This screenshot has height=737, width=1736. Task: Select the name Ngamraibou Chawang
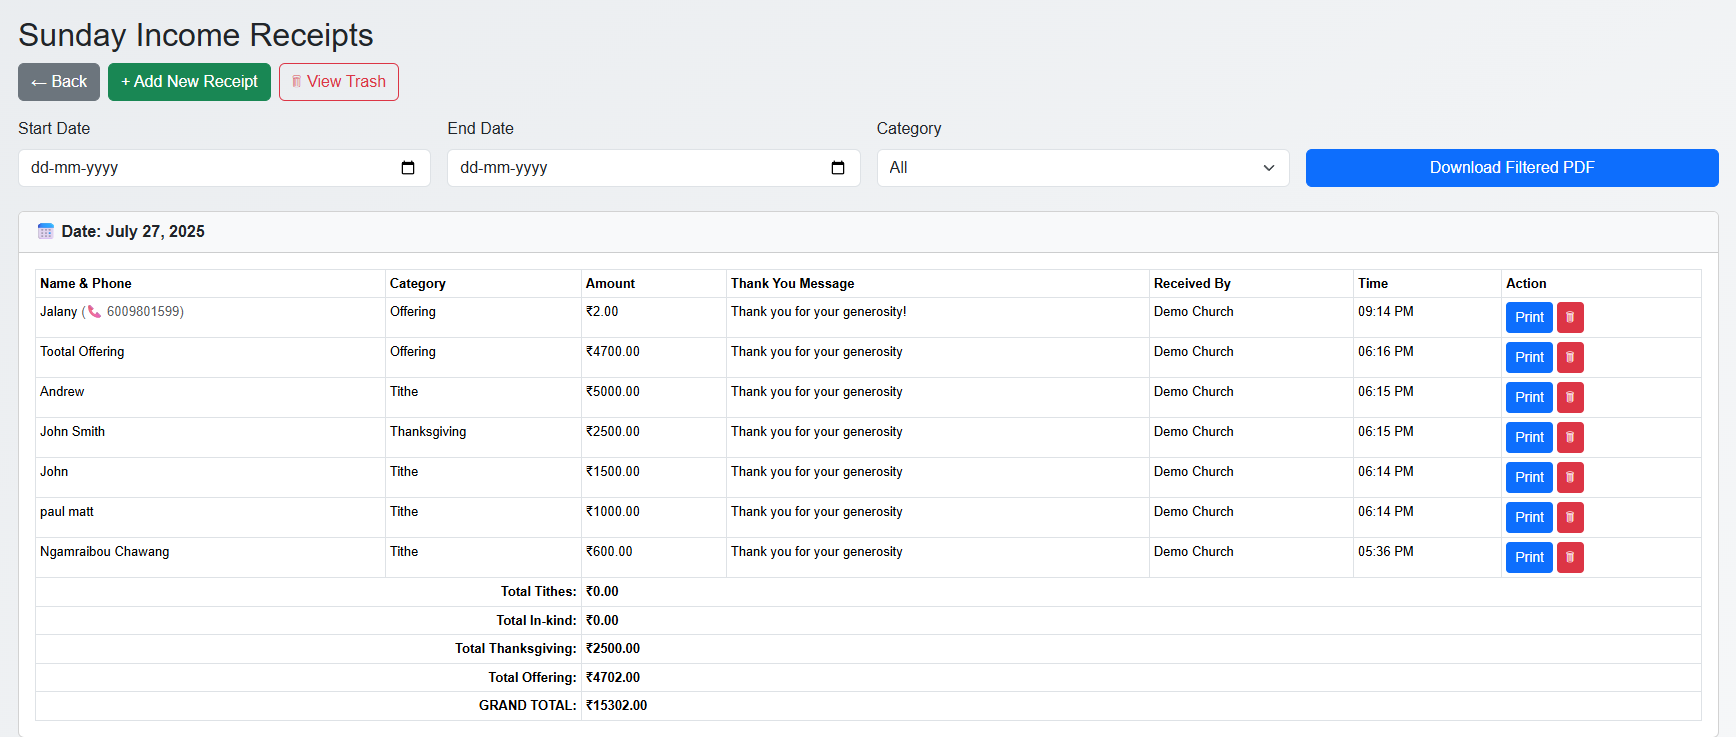105,552
